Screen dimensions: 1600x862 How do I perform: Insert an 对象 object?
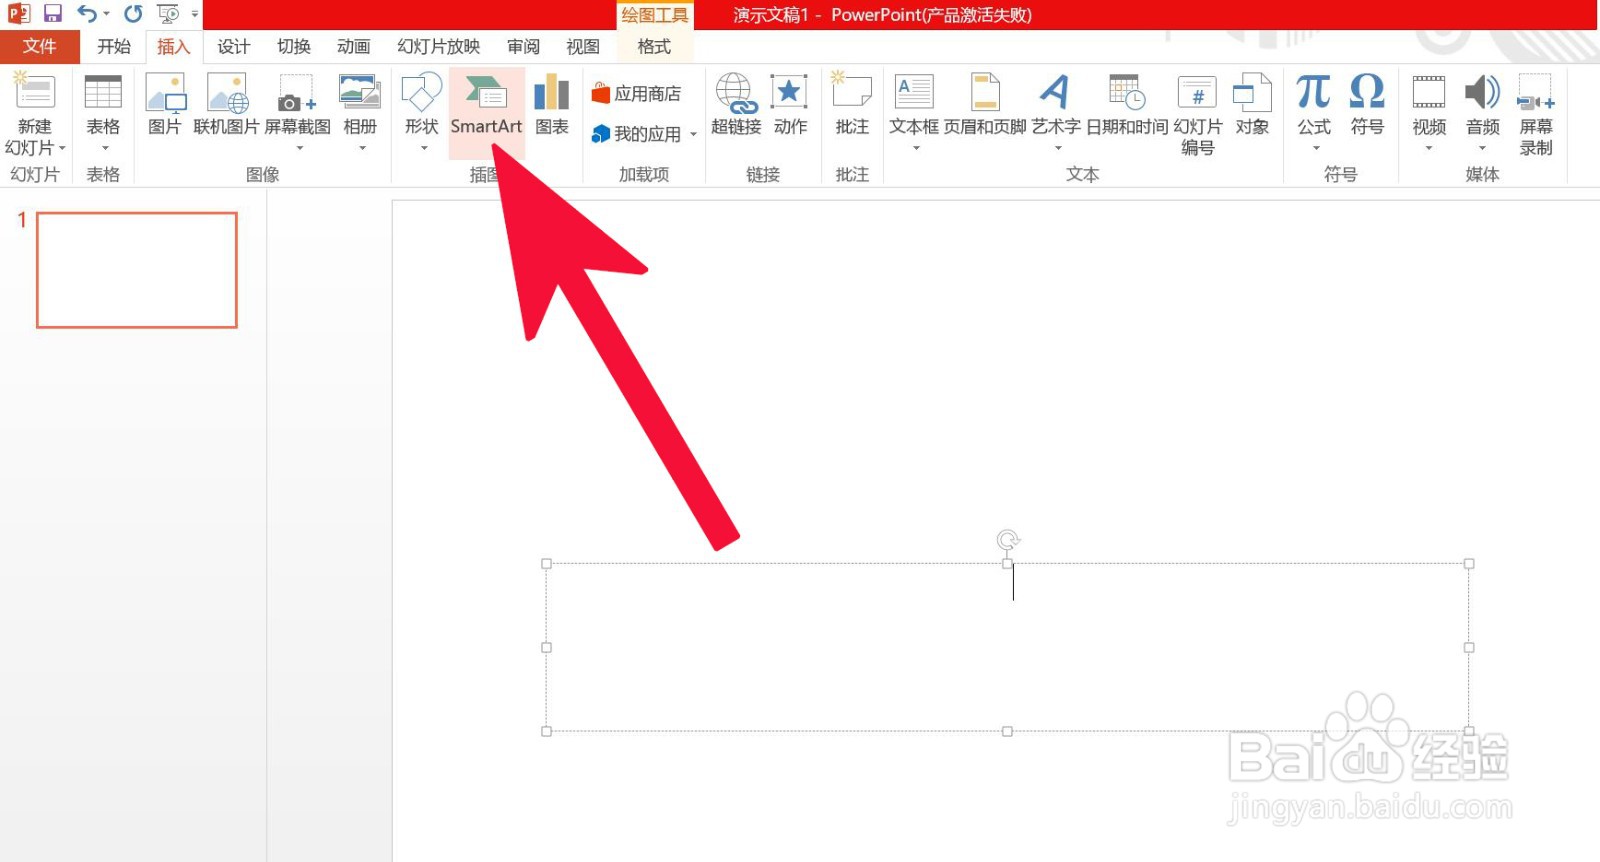1252,105
